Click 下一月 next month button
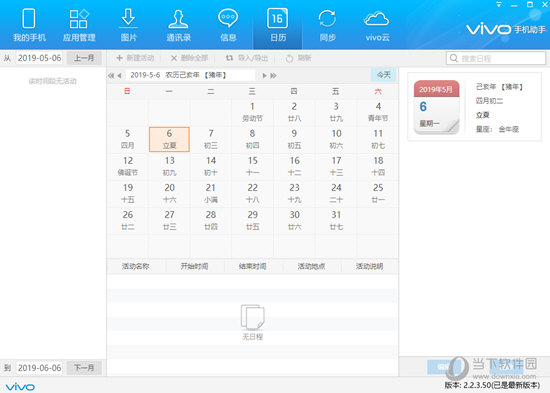Screen dimensions: 550x393 click(x=84, y=368)
